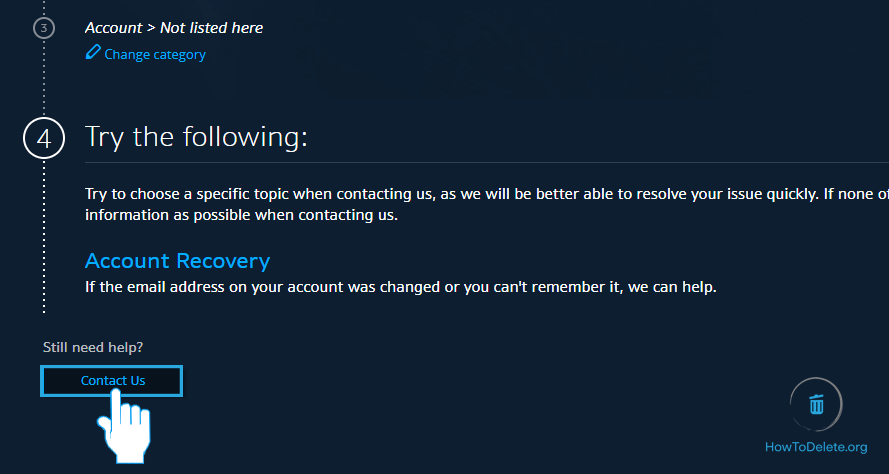The image size is (889, 474).
Task: Click the "Try the following:" heading
Action: [196, 137]
